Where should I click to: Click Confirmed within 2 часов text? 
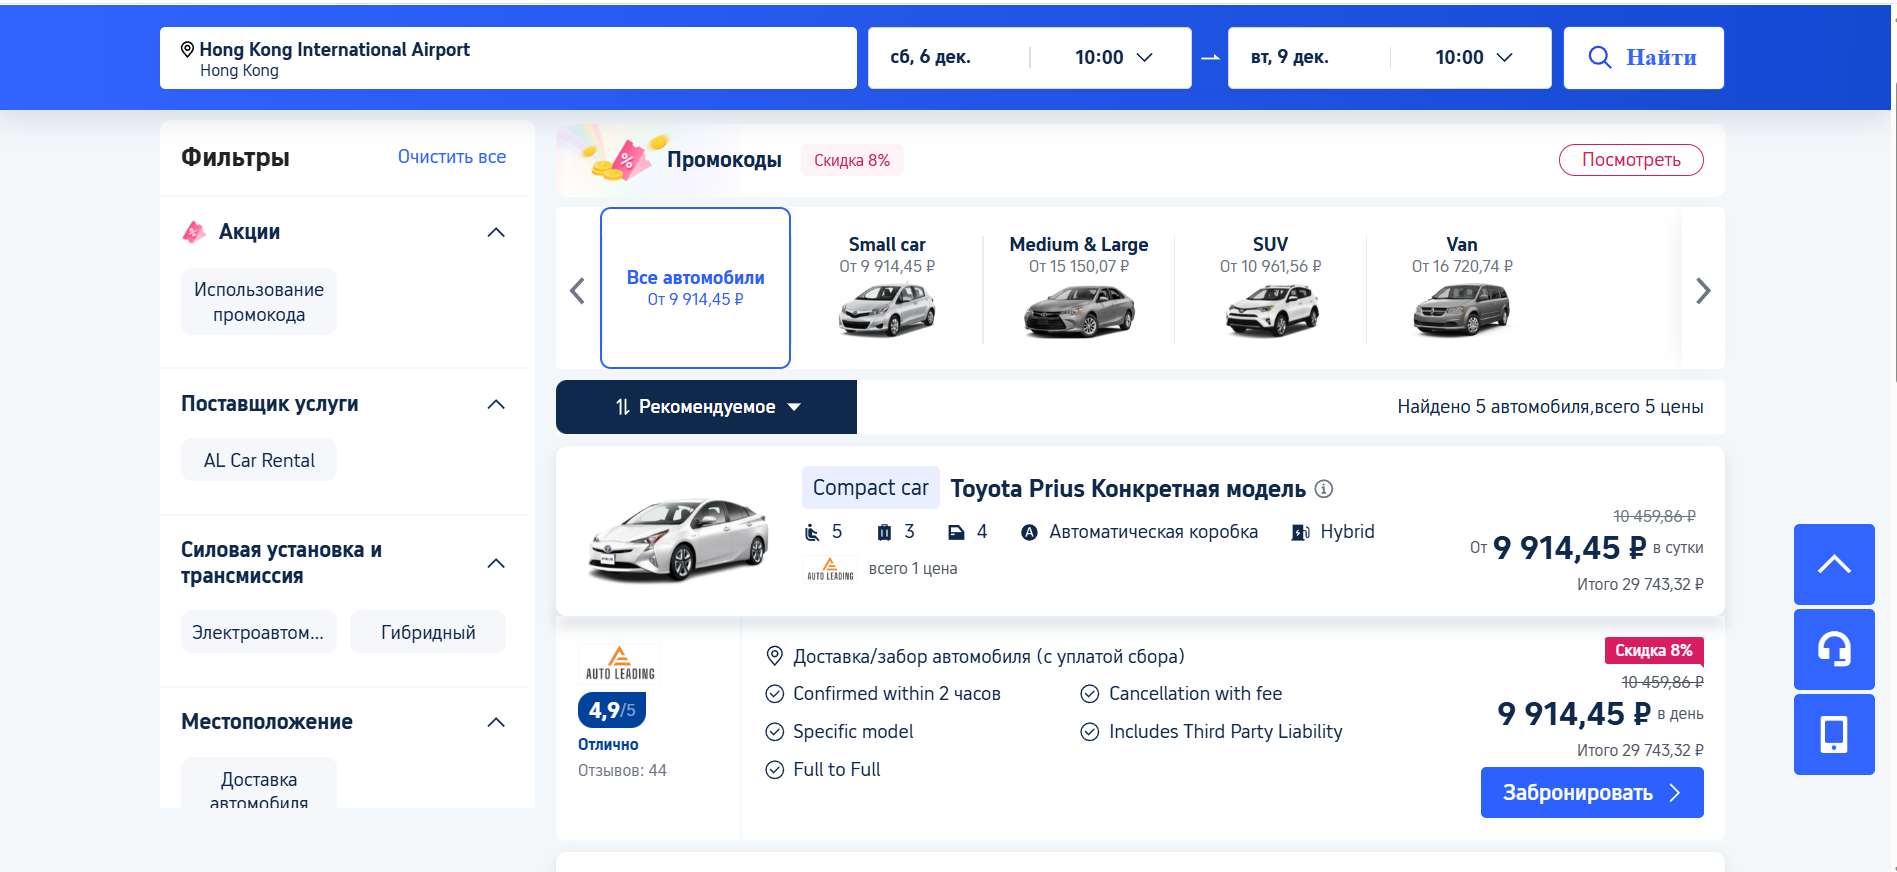(x=897, y=694)
